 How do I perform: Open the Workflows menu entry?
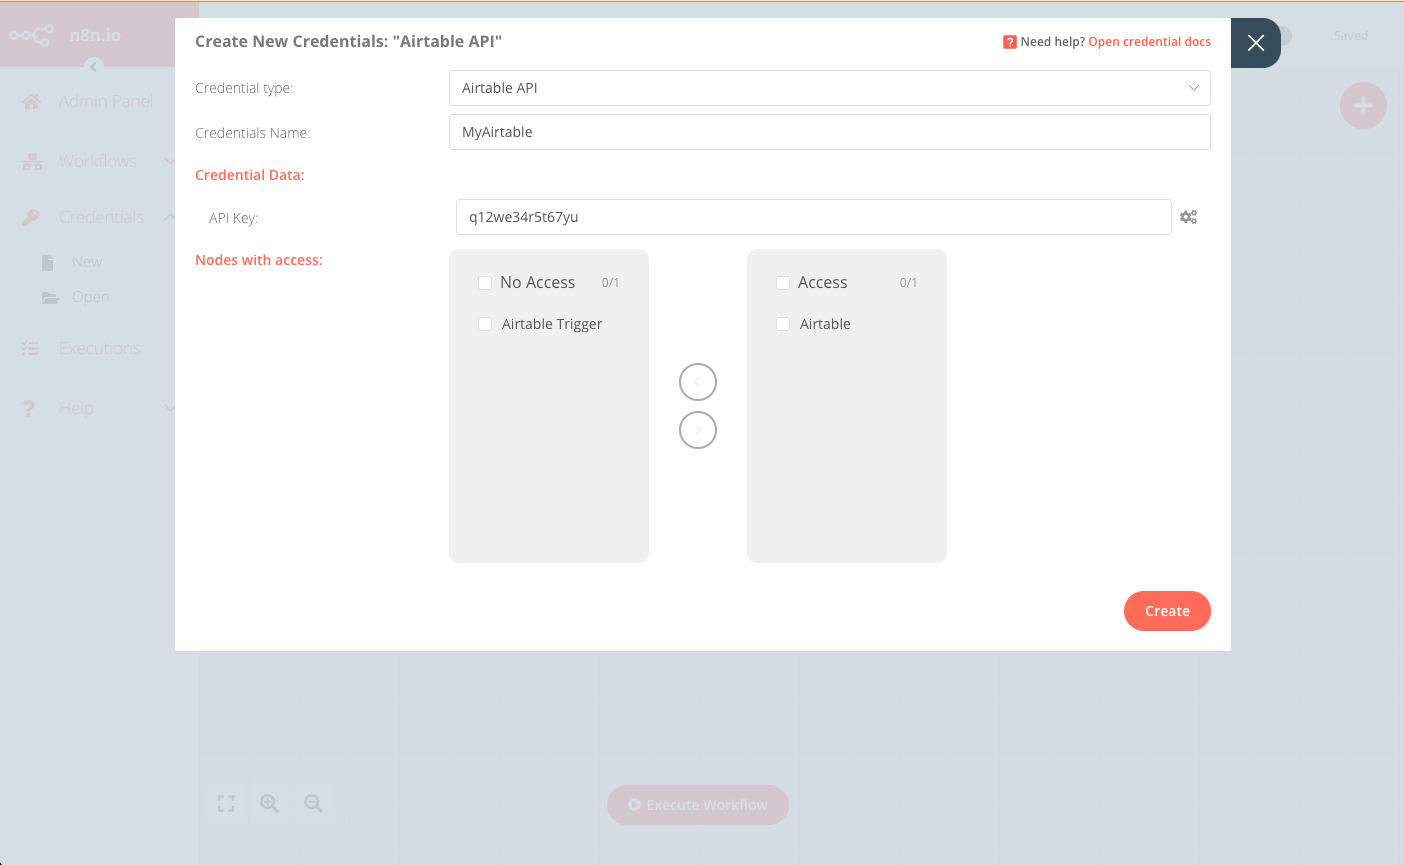pyautogui.click(x=100, y=160)
